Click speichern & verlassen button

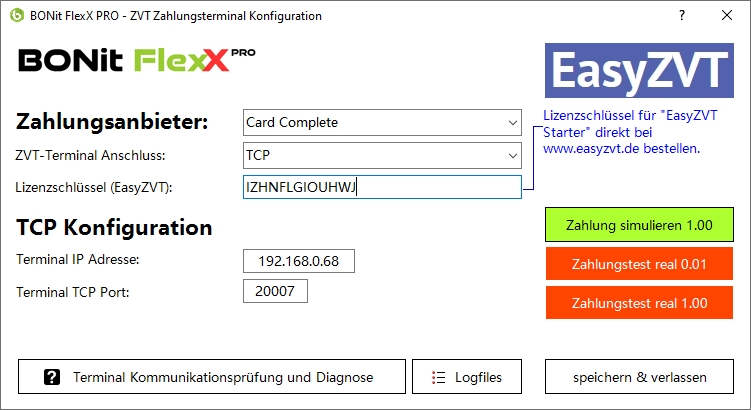tap(639, 377)
